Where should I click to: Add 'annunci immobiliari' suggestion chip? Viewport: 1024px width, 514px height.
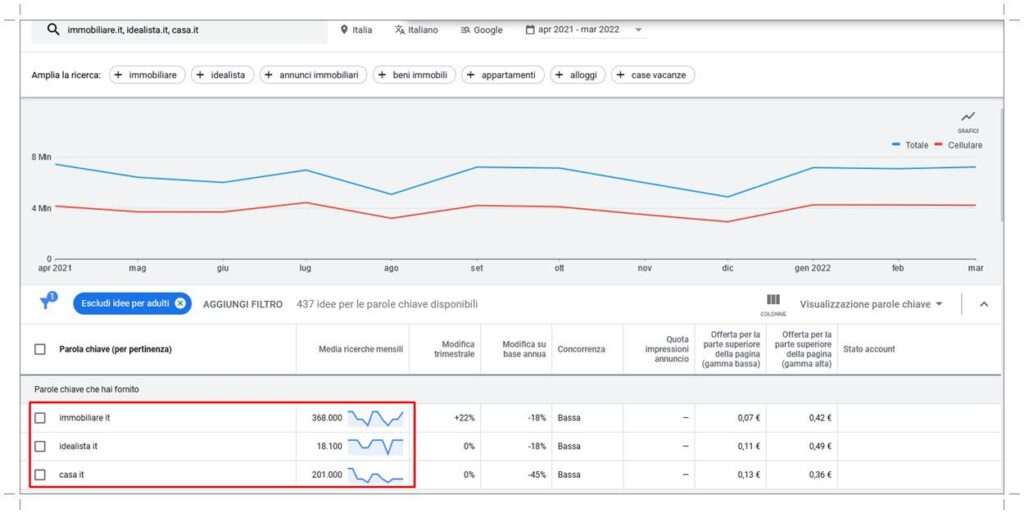313,75
